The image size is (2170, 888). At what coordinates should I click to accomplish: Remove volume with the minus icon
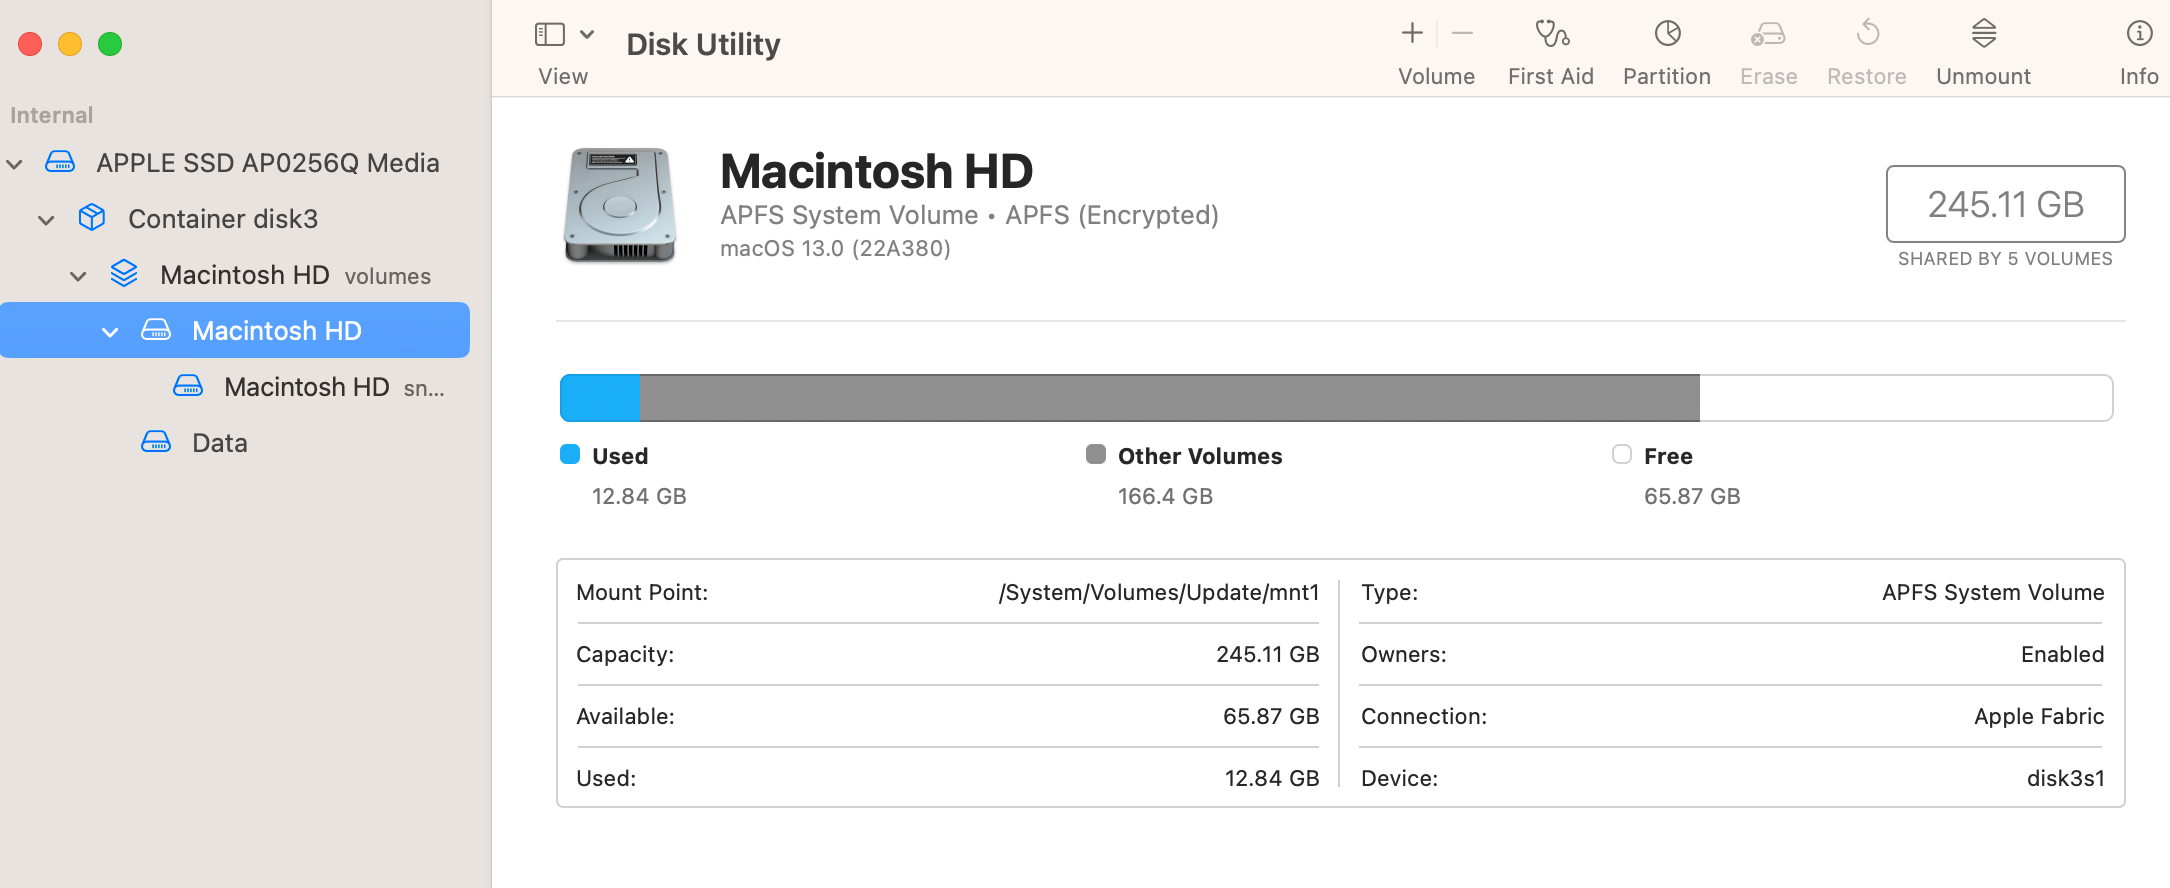[1462, 33]
